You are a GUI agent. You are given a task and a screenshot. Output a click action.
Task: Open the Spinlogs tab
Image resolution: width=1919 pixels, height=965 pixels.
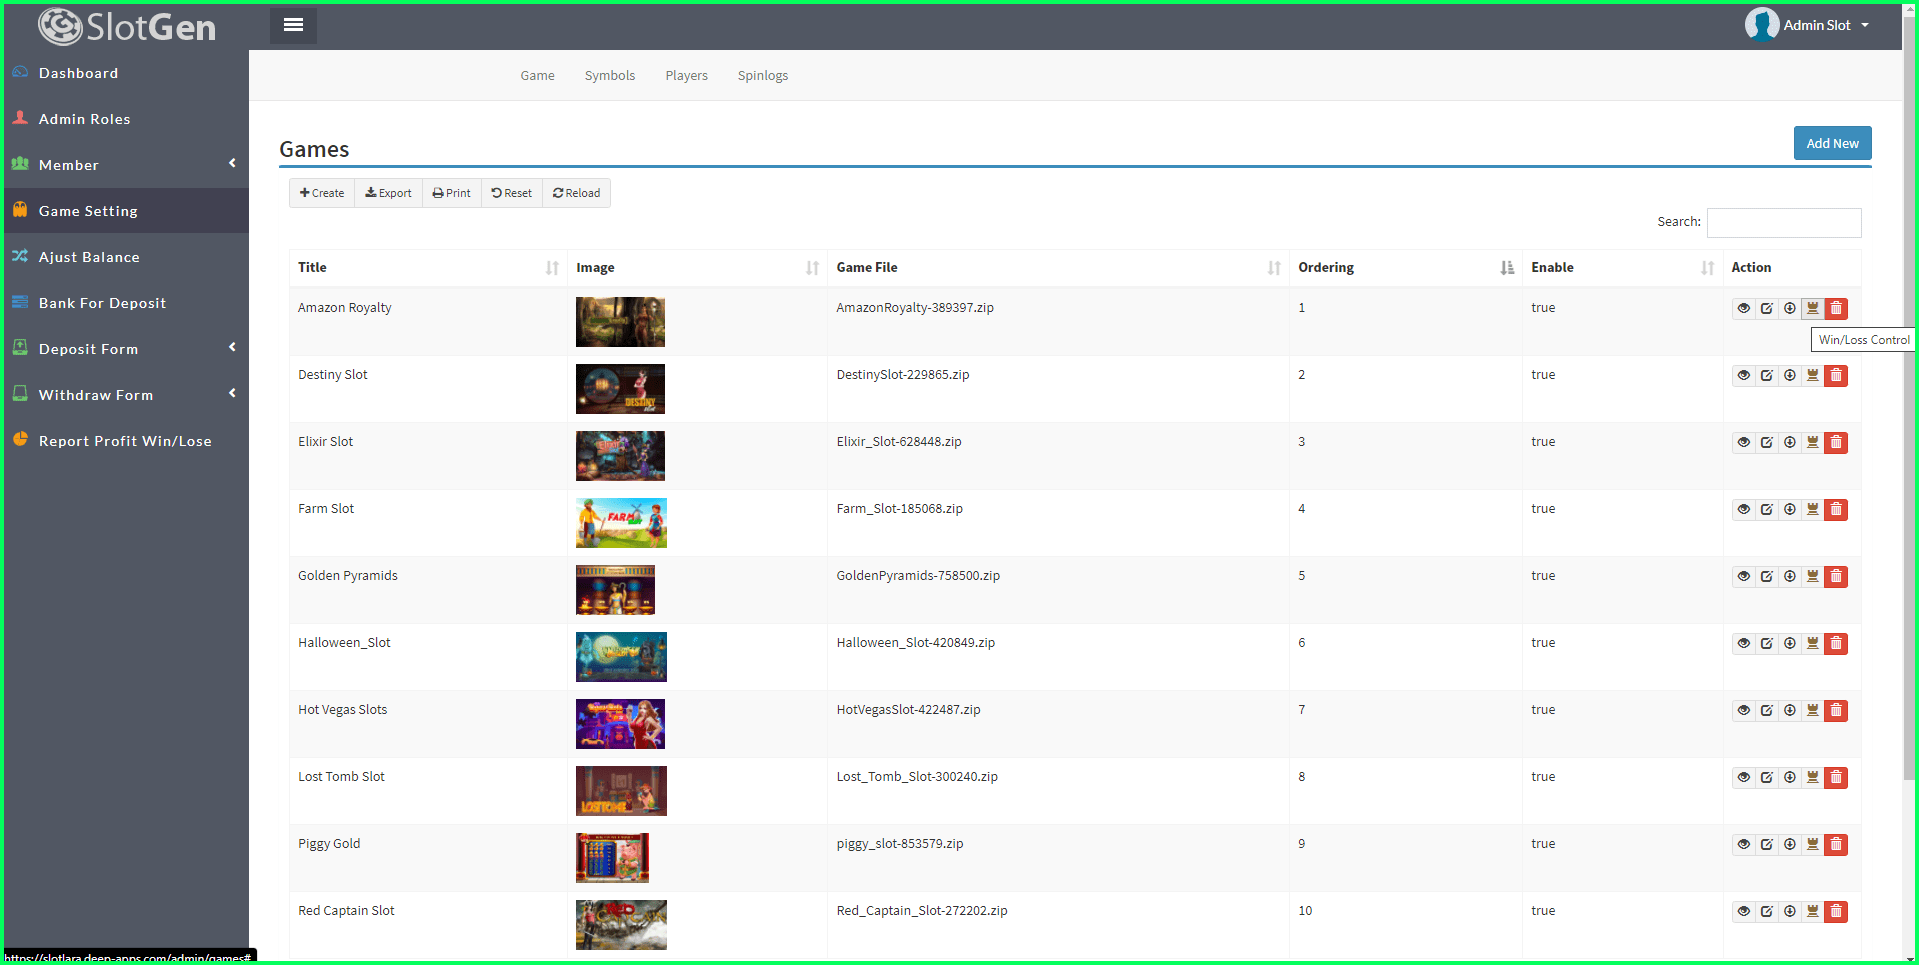coord(762,75)
